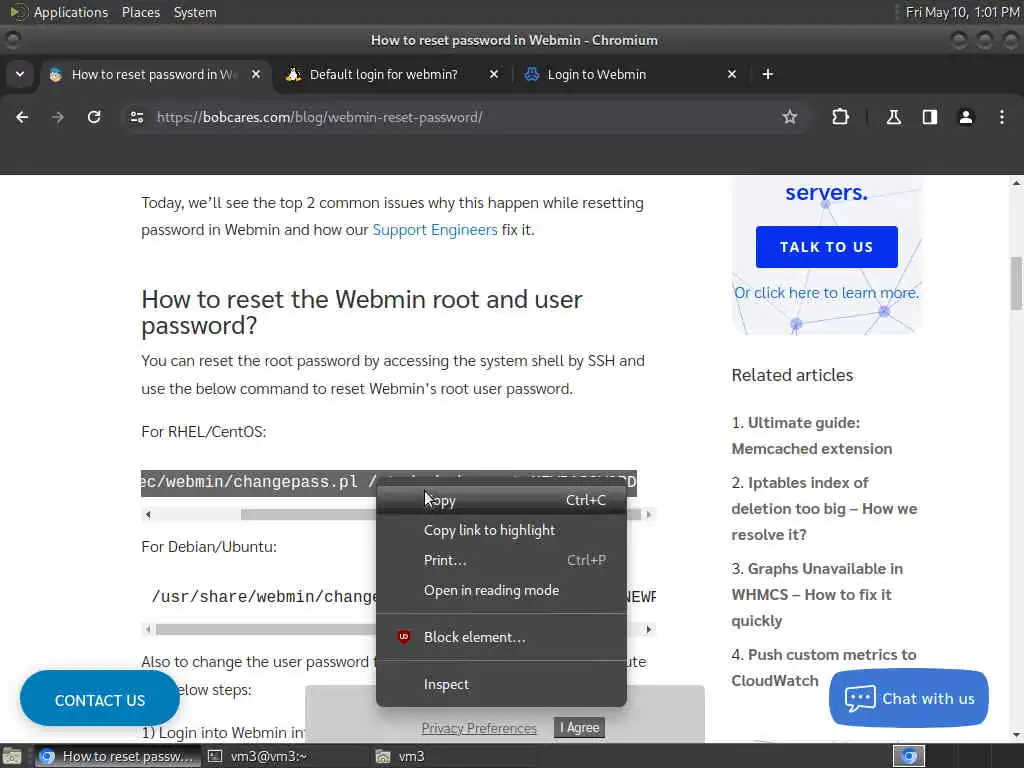Open 'Iptables index of deletion too big' article
Screen dimensions: 1024x768
point(824,509)
